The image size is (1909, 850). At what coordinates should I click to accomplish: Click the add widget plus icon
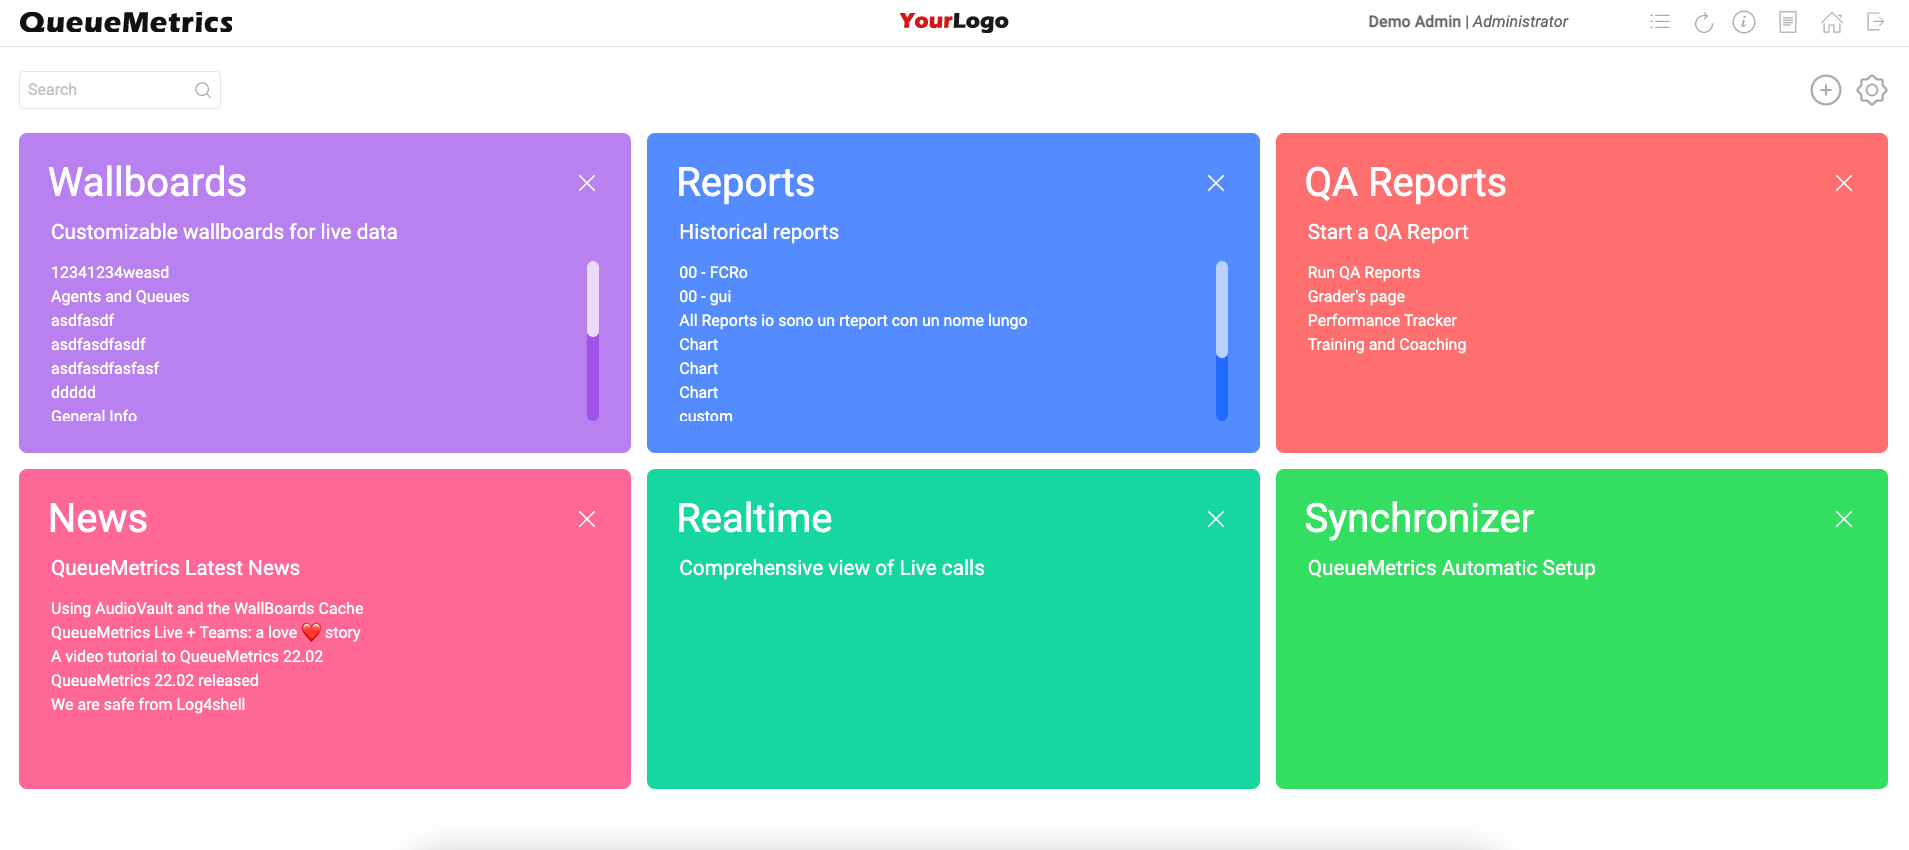coord(1826,90)
